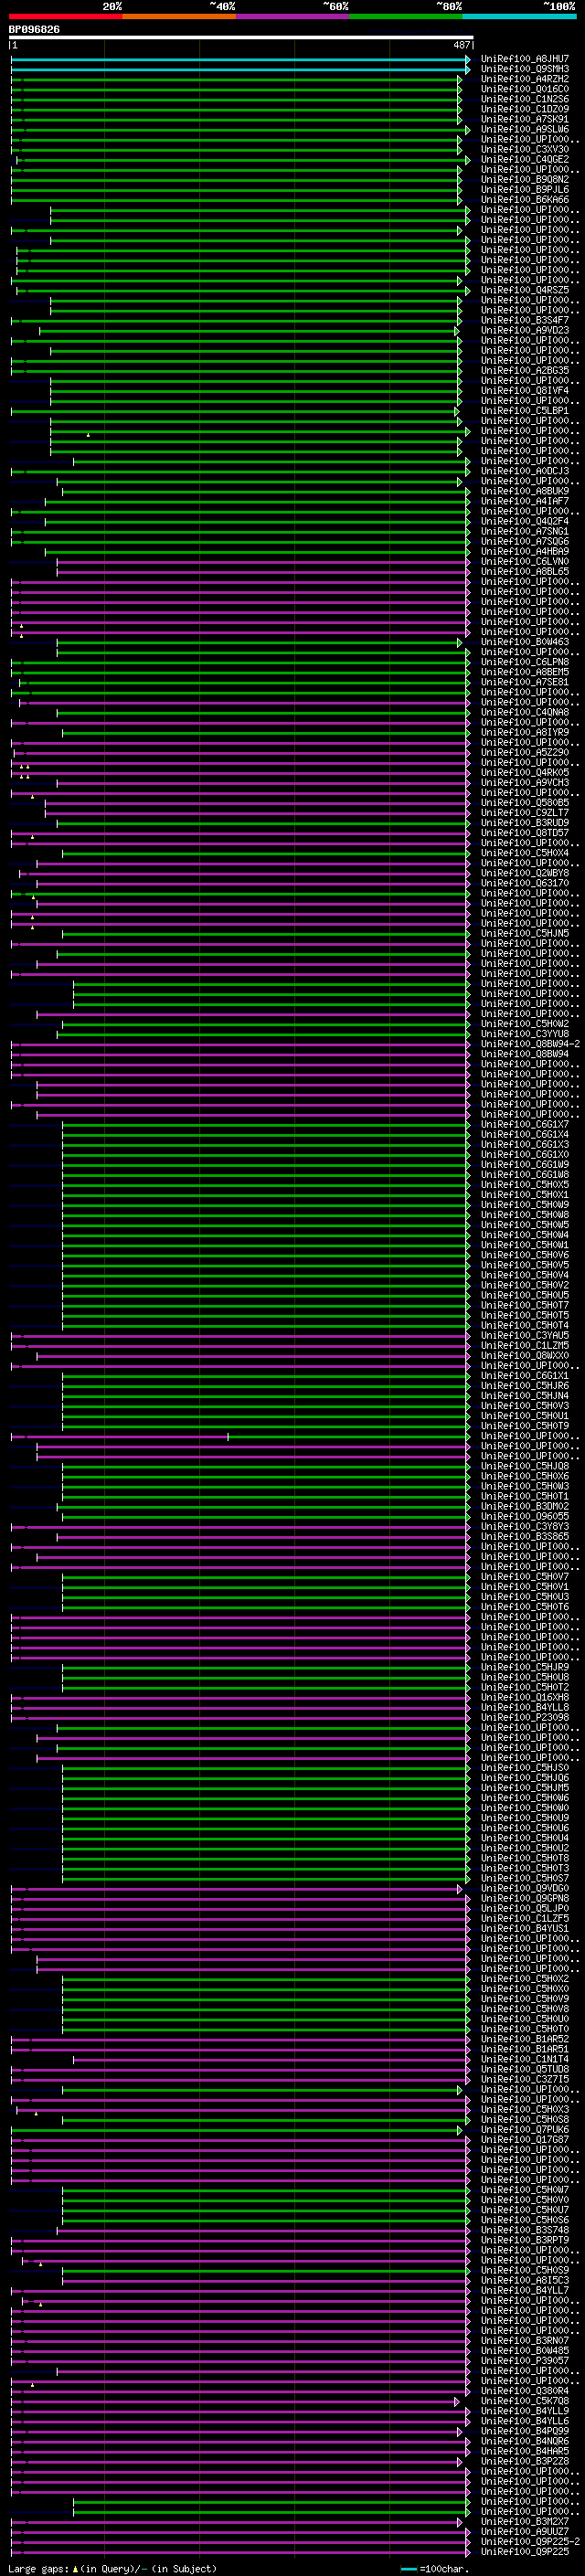Screen dimensions: 585x2576
Task: Open hit UniRef100_C4QGE2
Action: coord(525,159)
